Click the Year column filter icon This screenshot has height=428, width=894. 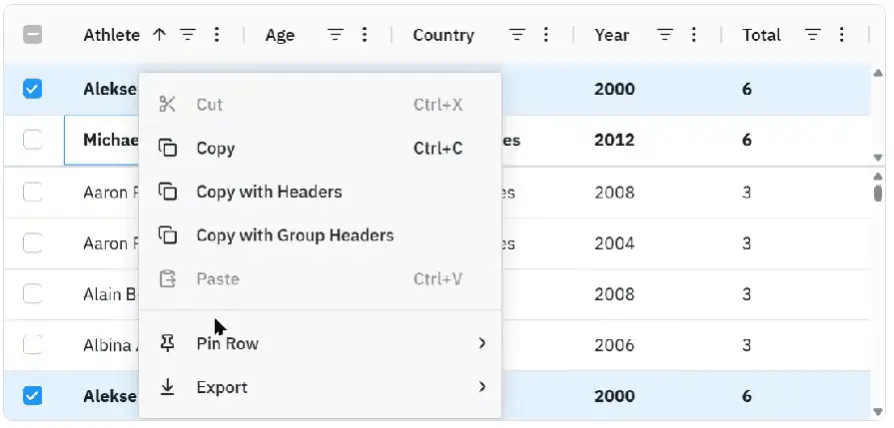[665, 35]
